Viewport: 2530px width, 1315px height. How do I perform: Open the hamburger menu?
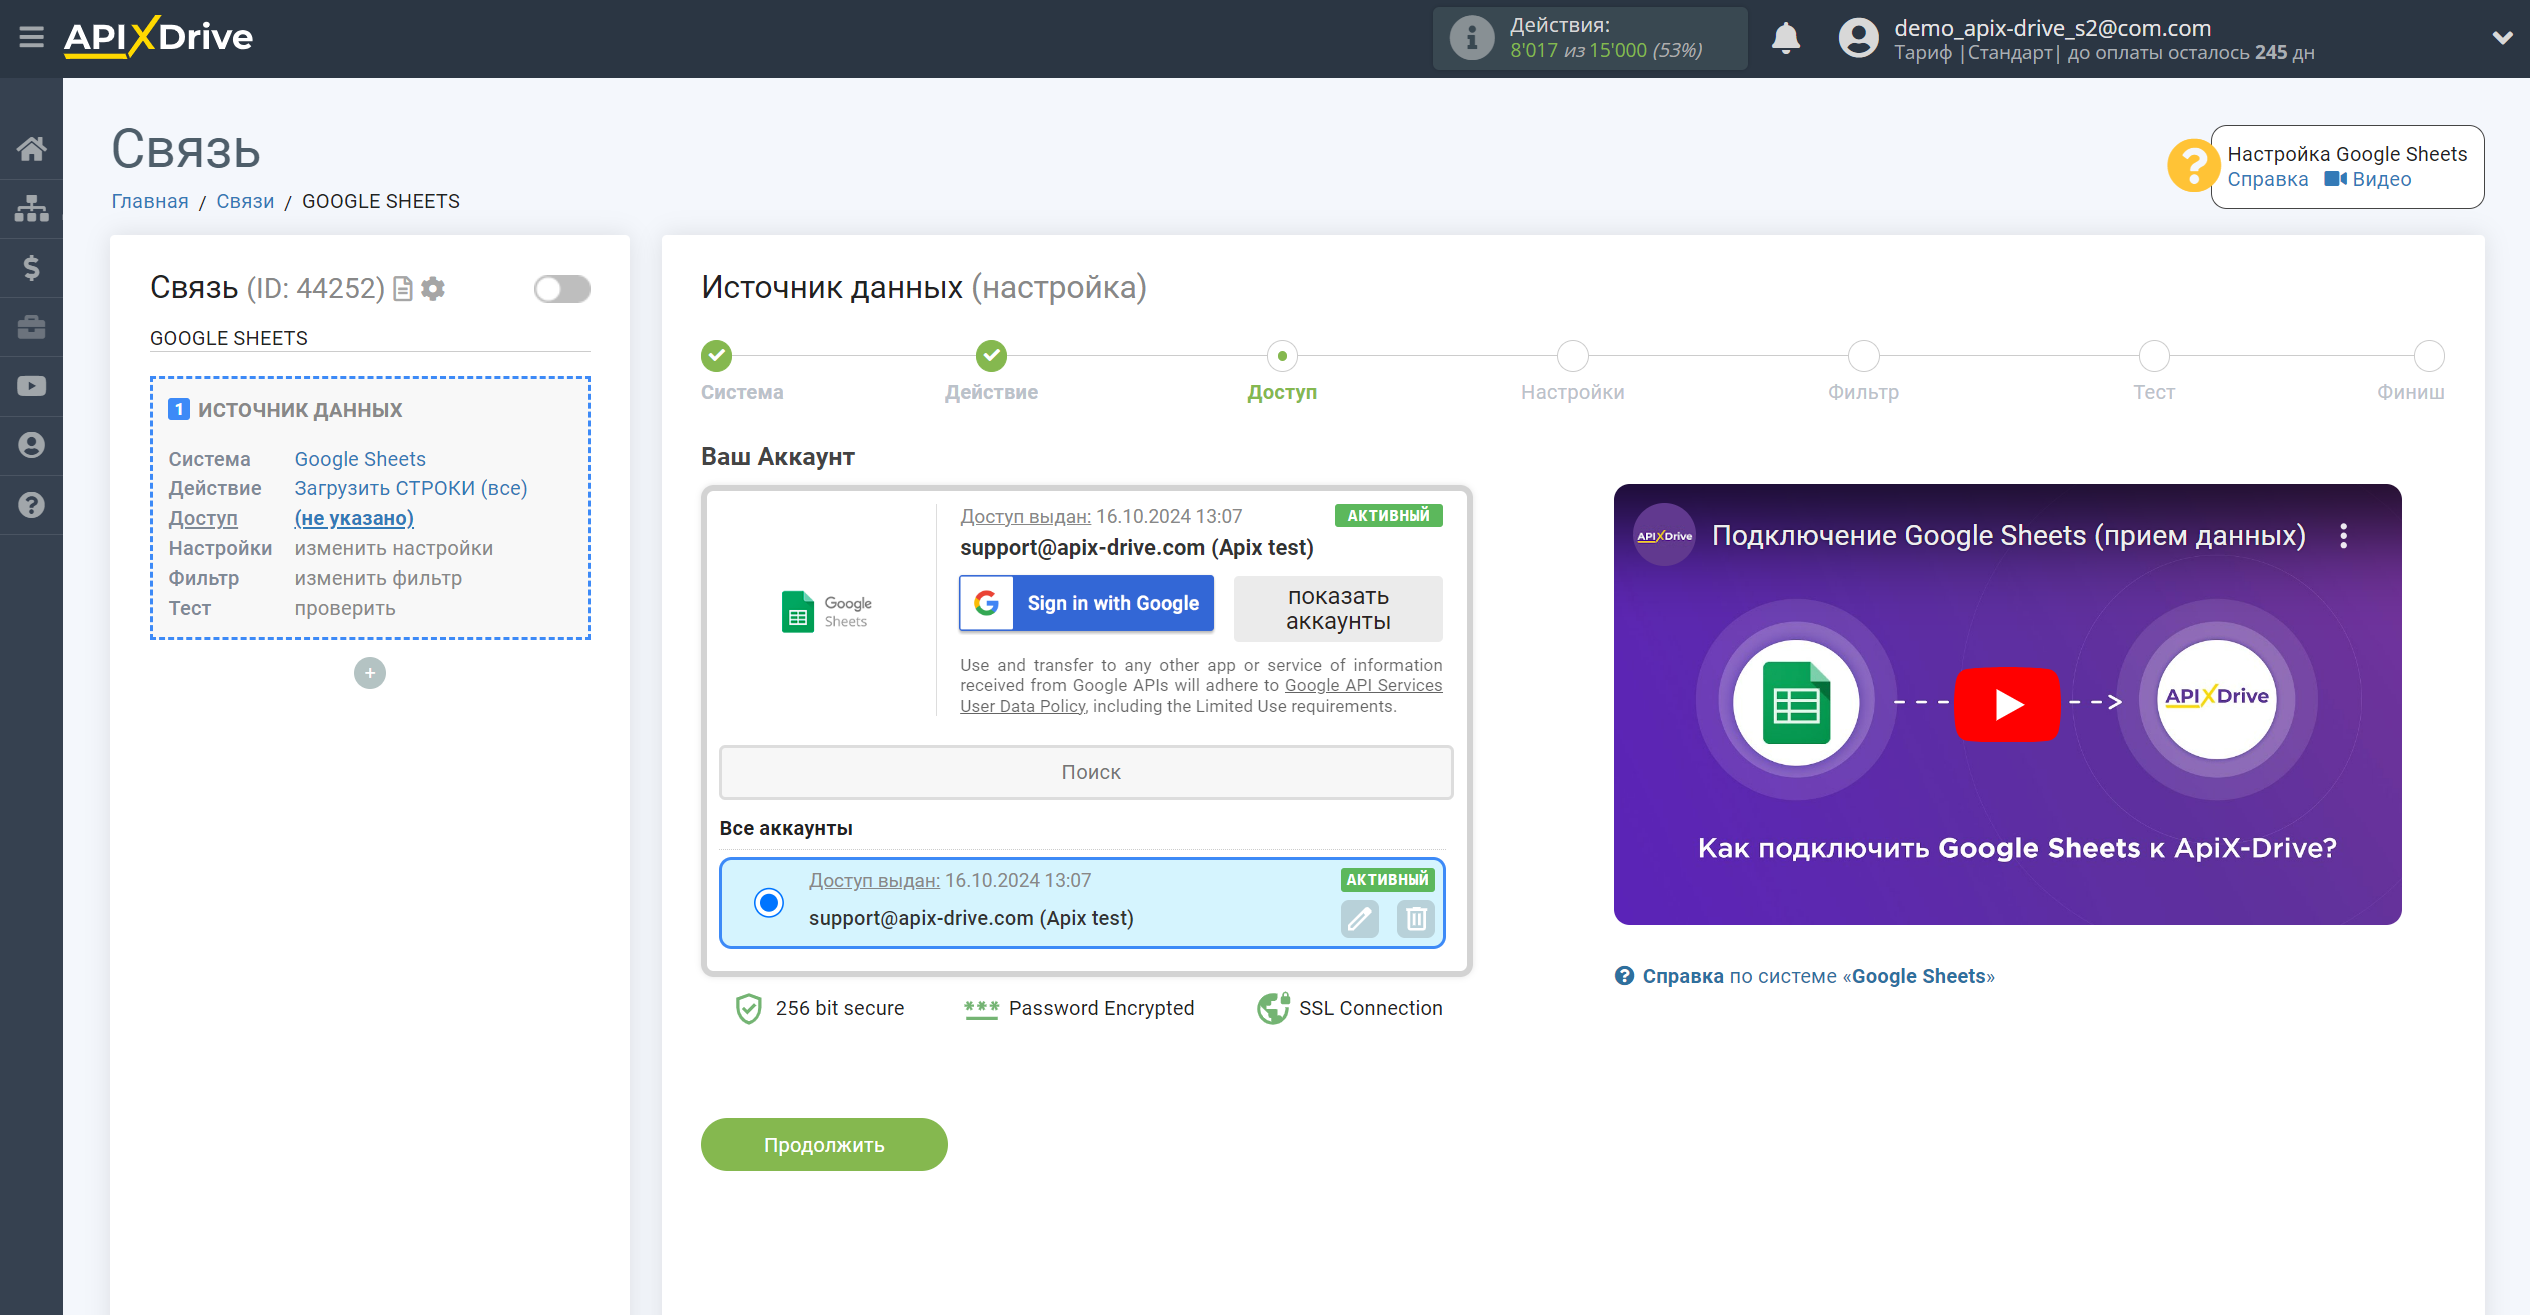click(x=31, y=37)
